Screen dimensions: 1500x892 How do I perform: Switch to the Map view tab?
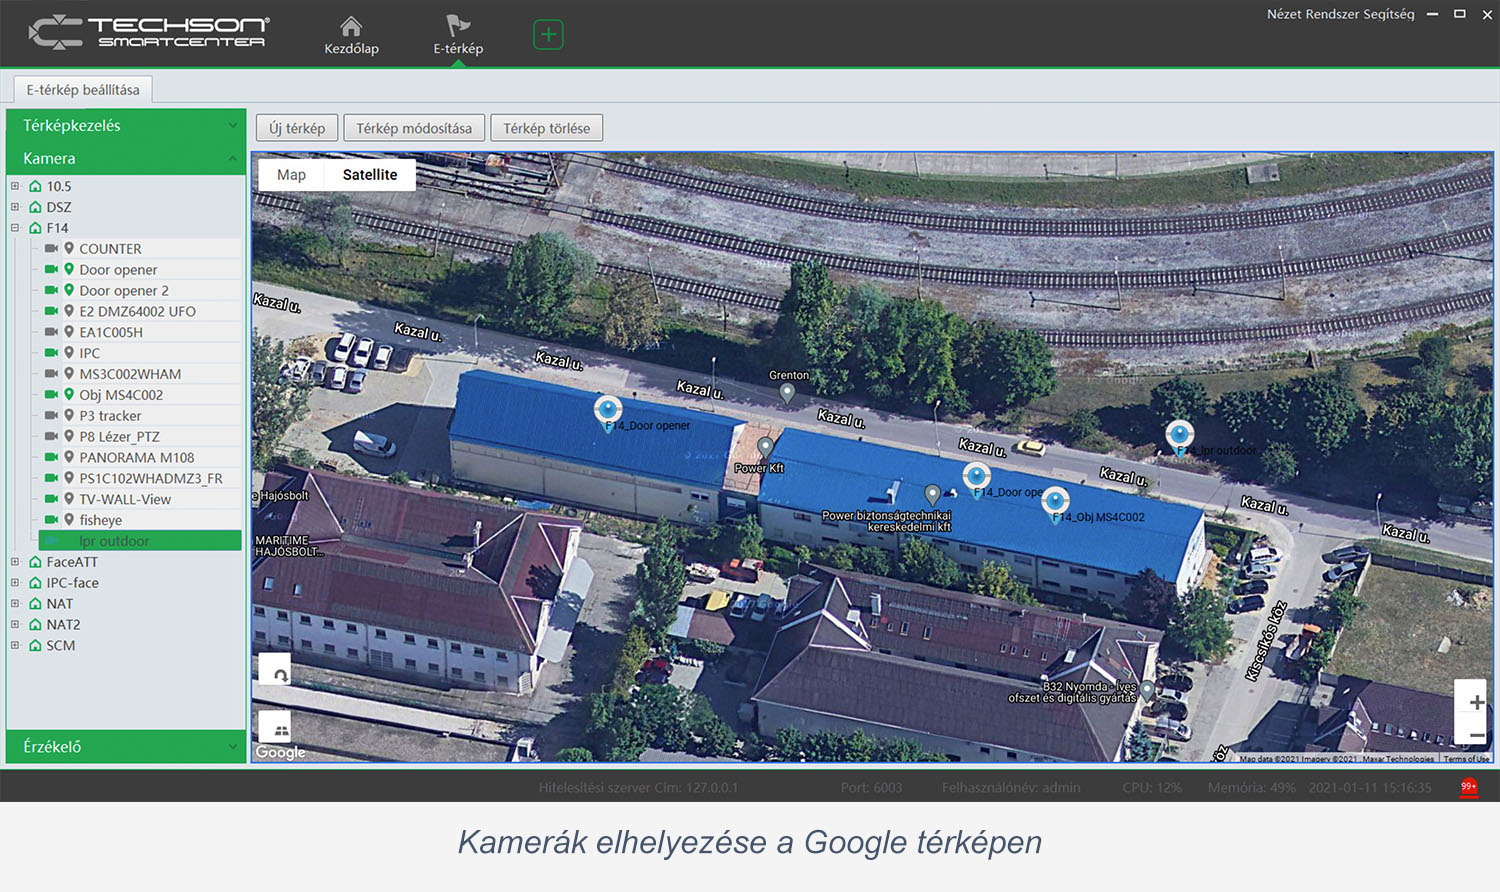click(x=290, y=174)
